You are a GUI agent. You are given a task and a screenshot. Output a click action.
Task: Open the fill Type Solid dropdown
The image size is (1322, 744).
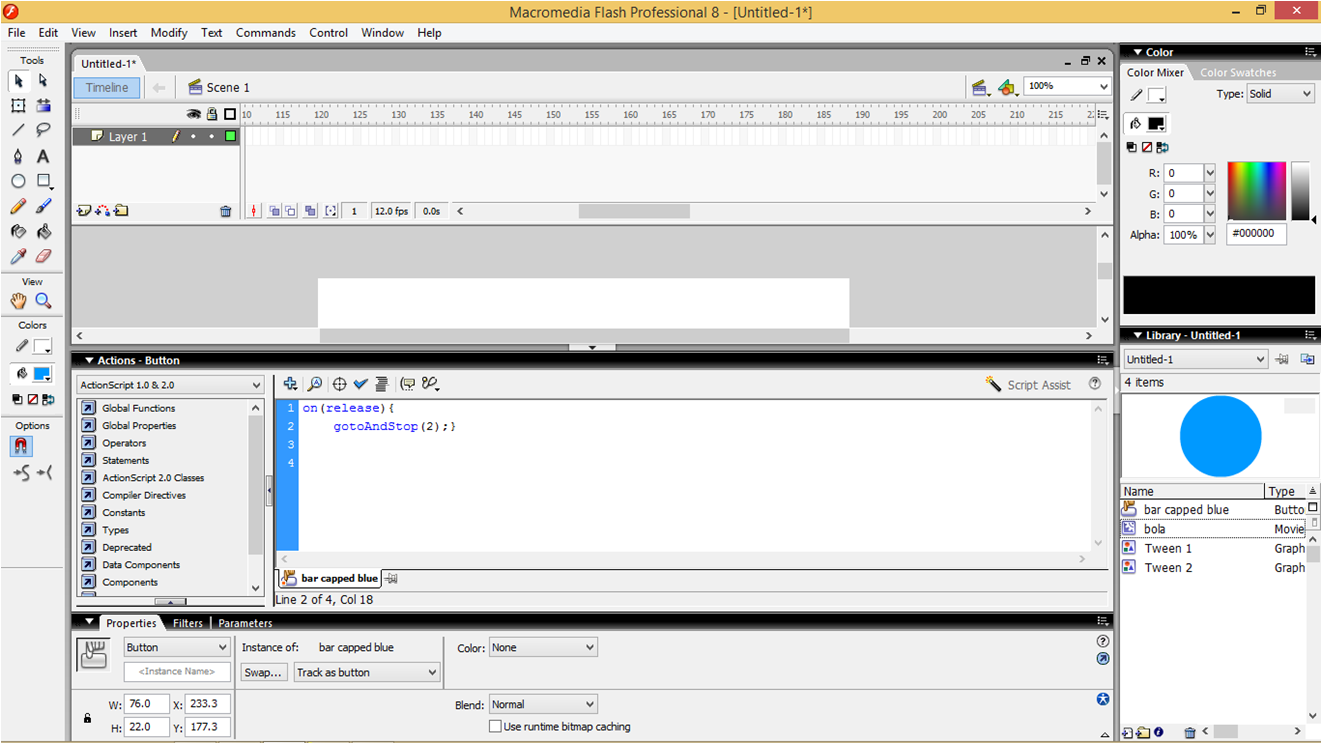coord(1279,94)
